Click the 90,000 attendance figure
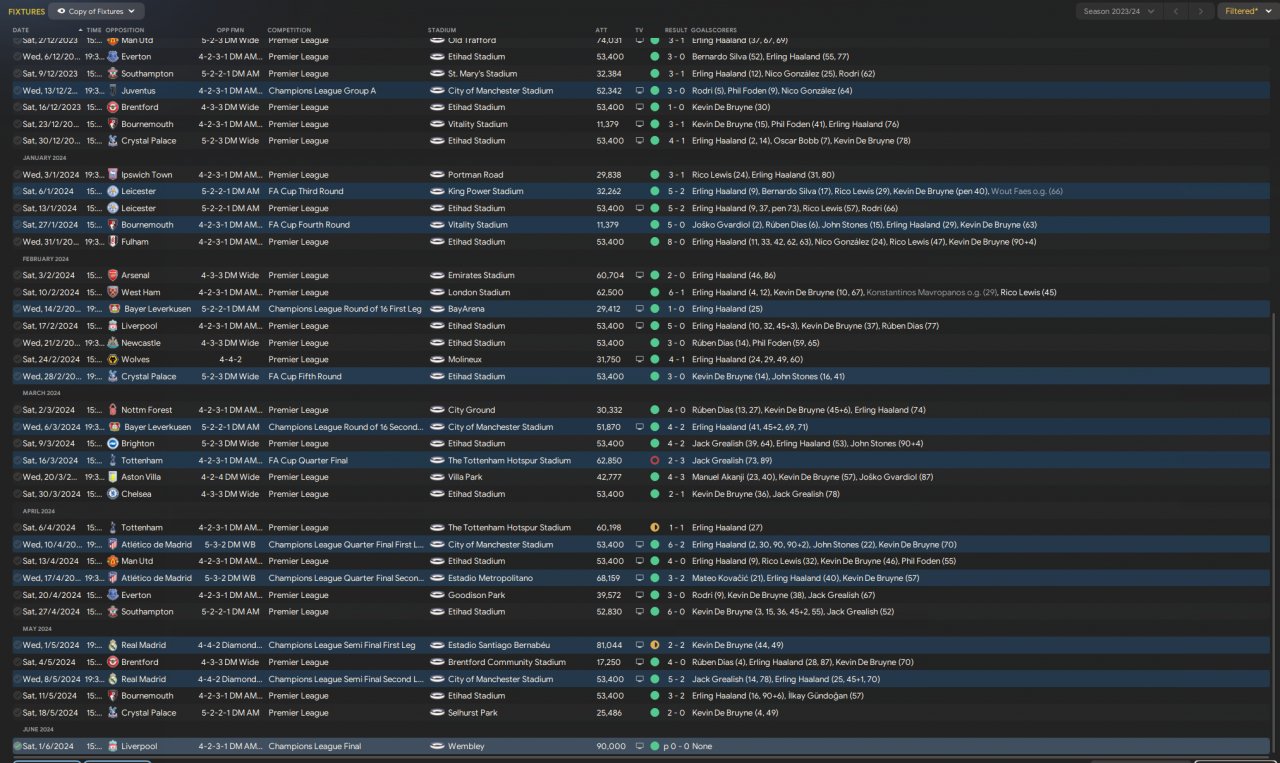This screenshot has width=1280, height=763. (x=610, y=746)
